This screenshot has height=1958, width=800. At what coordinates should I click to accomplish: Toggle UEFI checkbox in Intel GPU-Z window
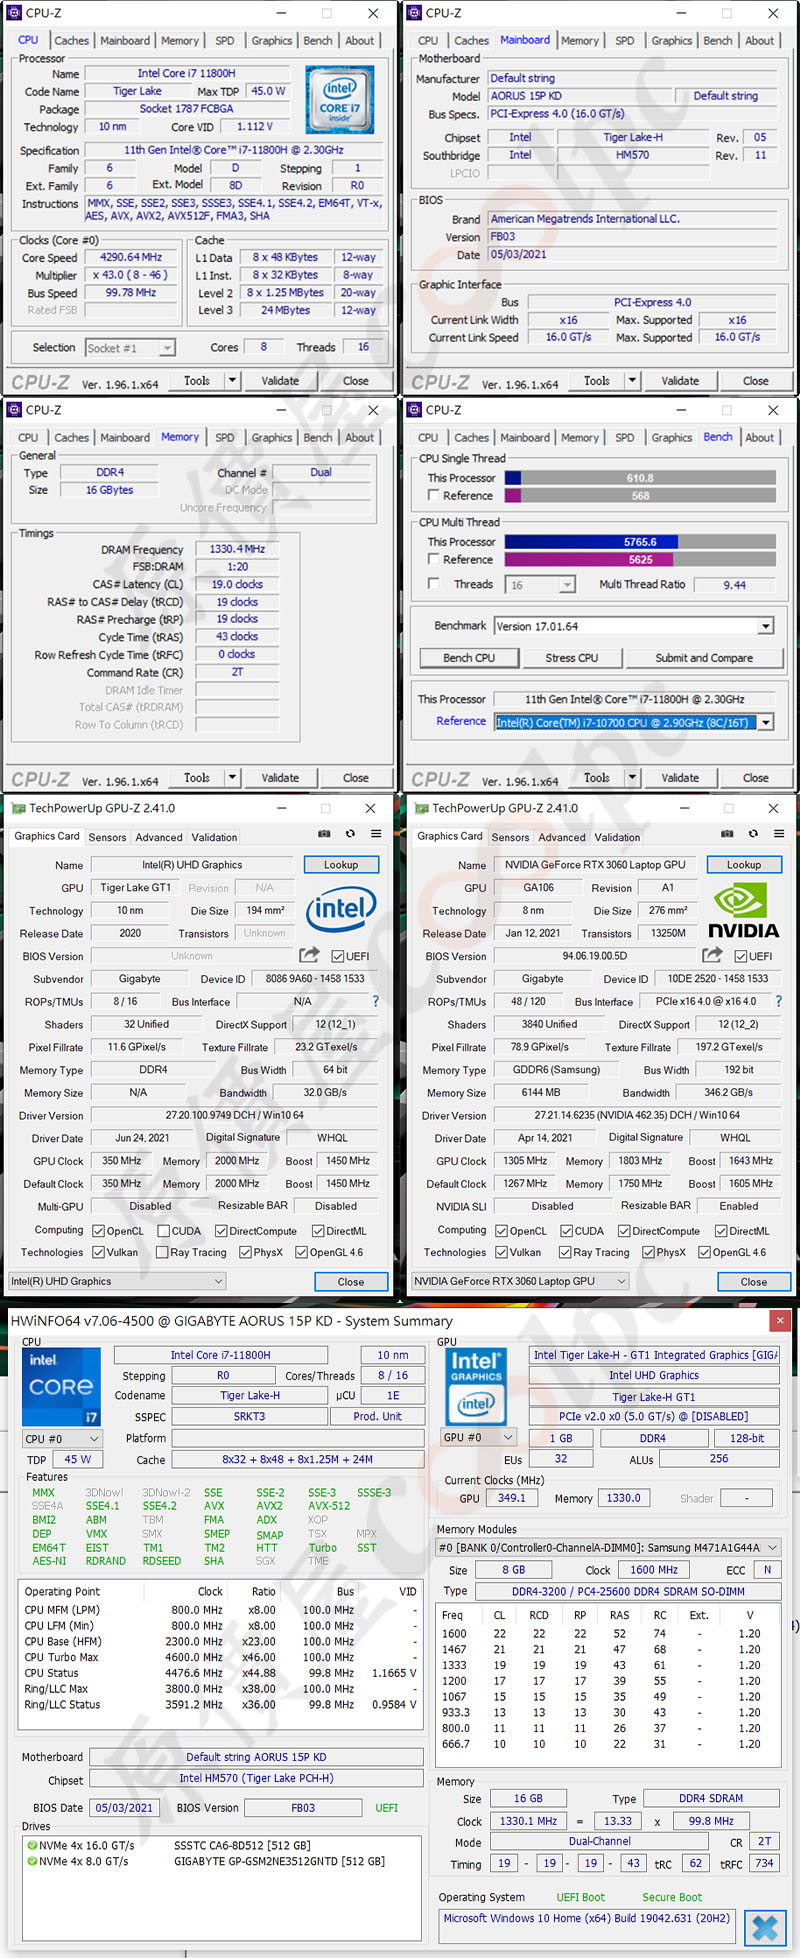(338, 956)
